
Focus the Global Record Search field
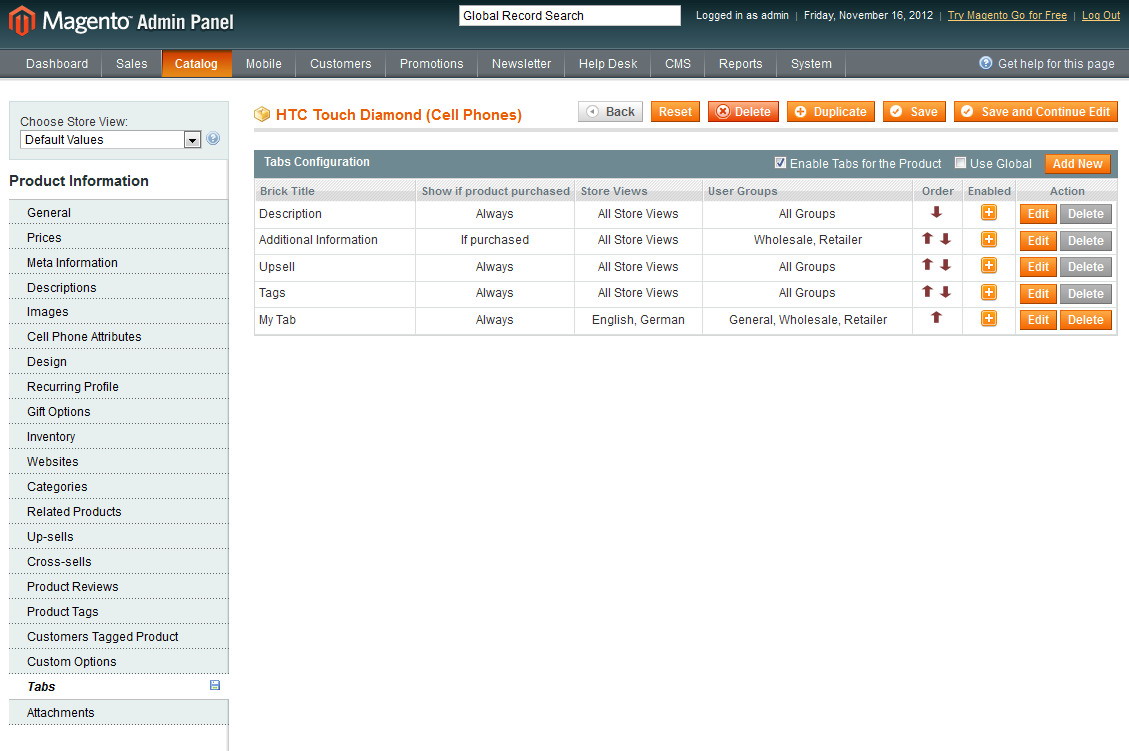click(569, 16)
